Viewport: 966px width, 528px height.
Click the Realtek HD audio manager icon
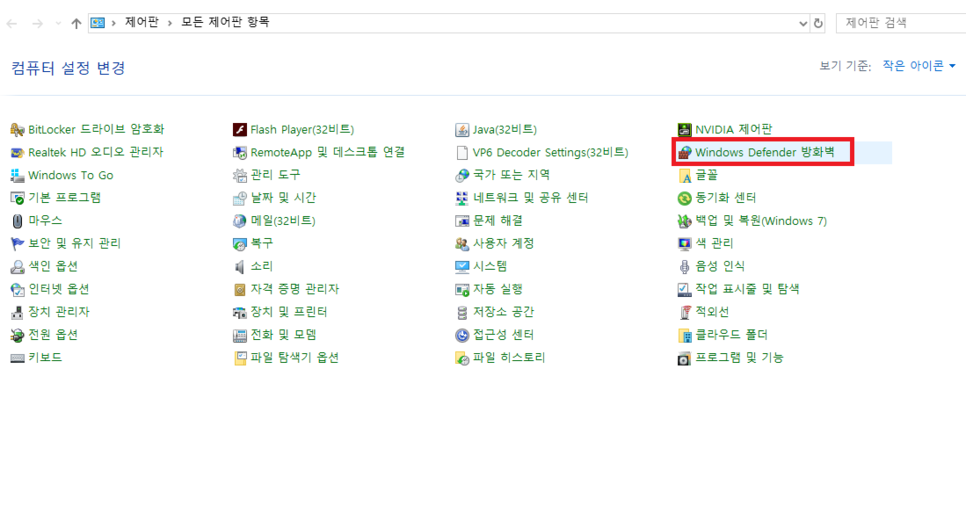[x=17, y=152]
